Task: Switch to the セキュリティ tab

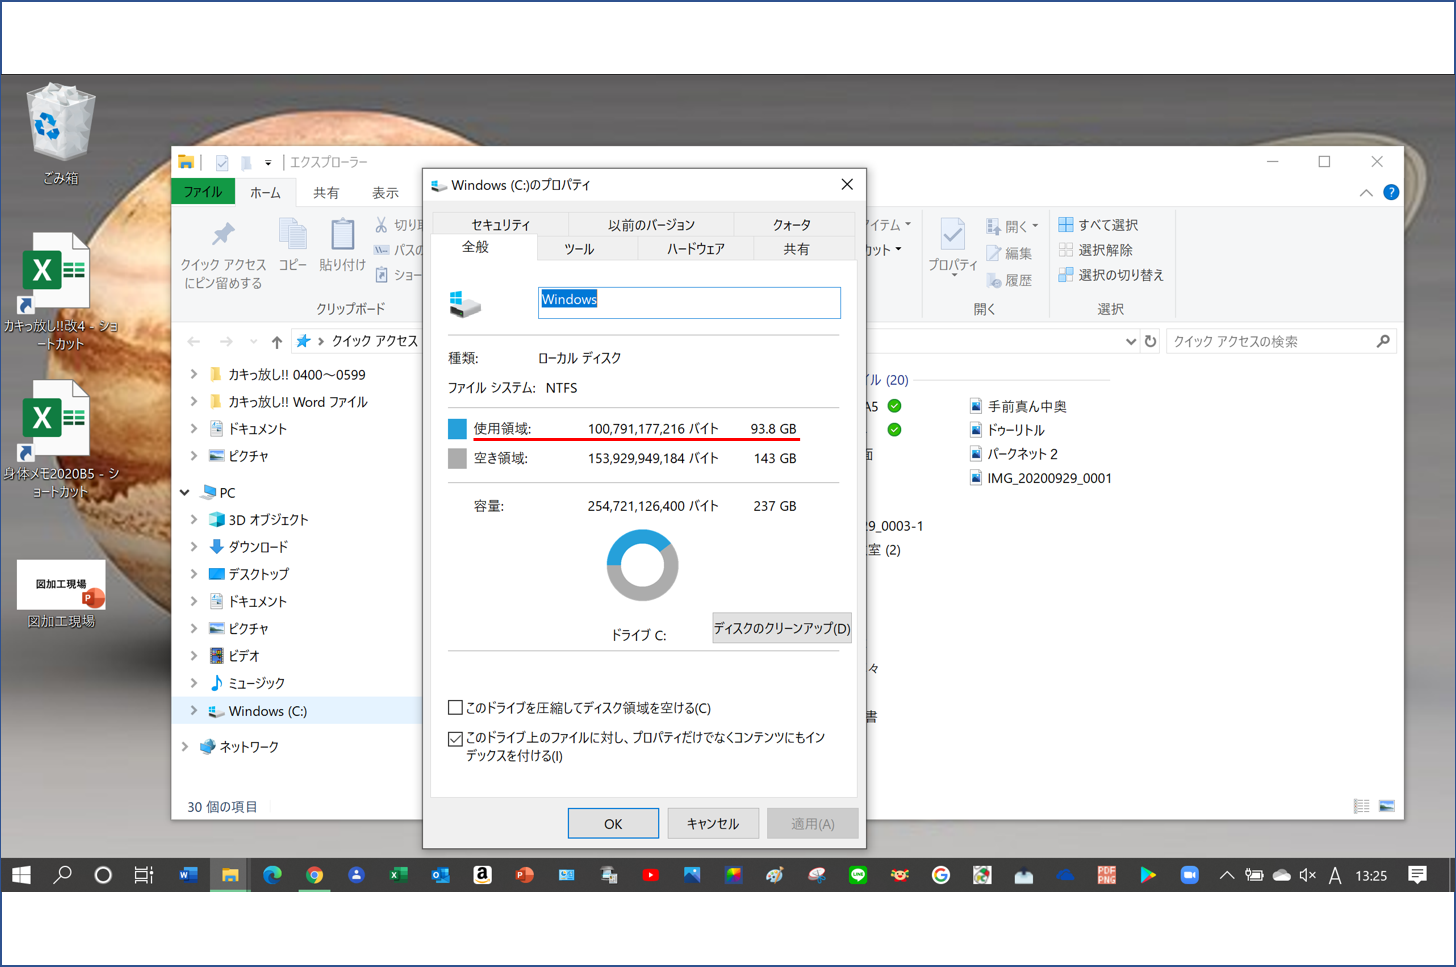Action: click(x=500, y=225)
